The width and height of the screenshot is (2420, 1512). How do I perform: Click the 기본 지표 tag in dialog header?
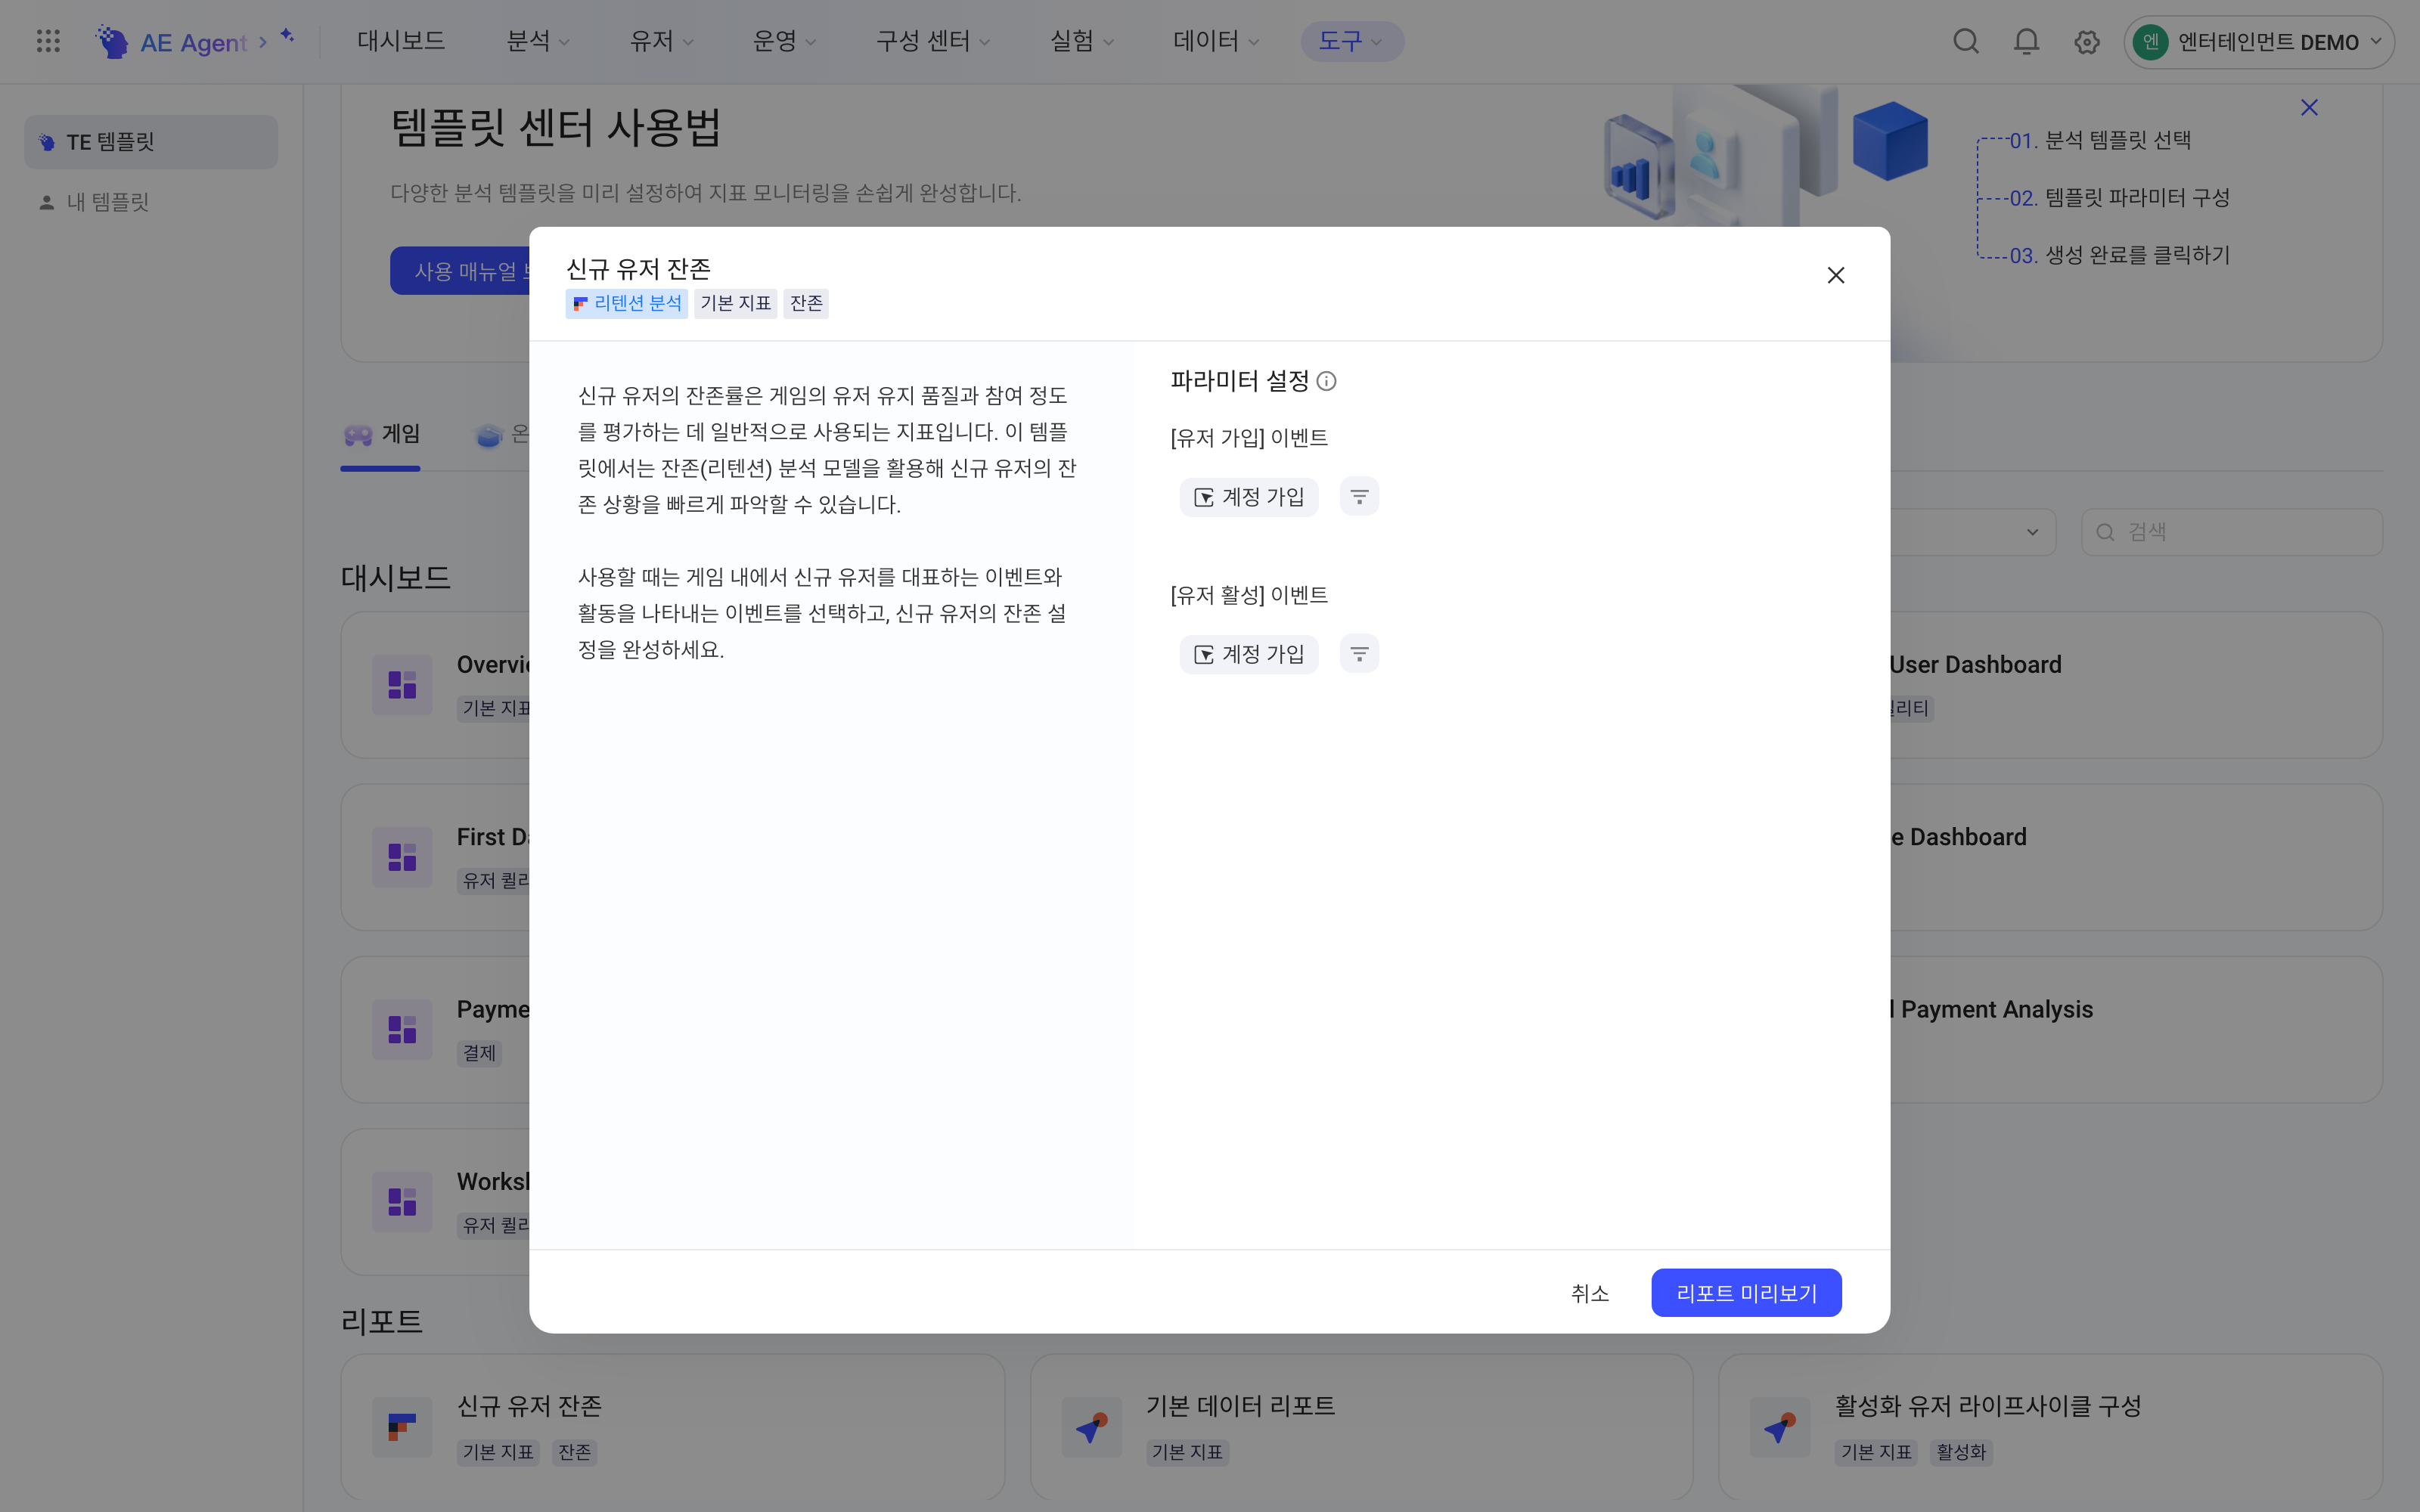[735, 304]
